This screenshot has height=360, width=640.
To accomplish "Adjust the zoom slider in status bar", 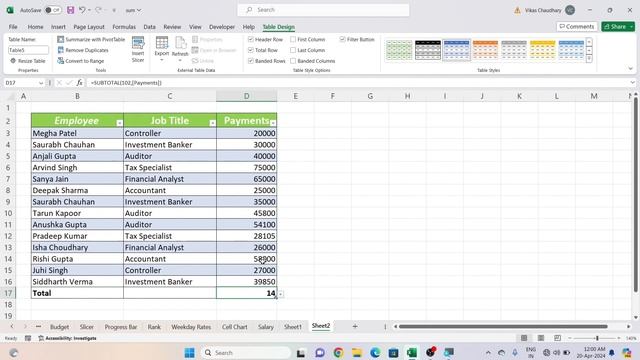I will (x=597, y=338).
